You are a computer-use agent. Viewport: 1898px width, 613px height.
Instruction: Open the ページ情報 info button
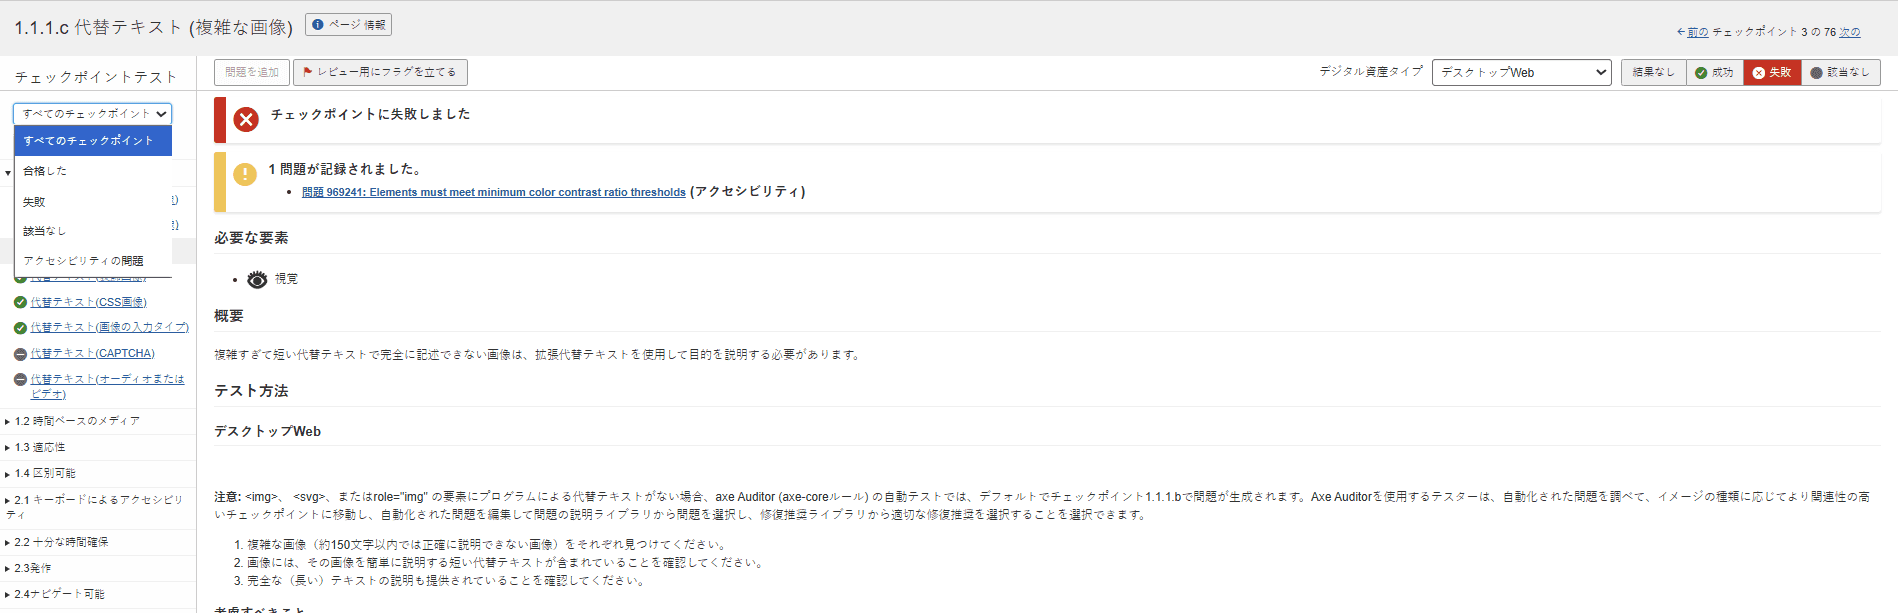(348, 25)
